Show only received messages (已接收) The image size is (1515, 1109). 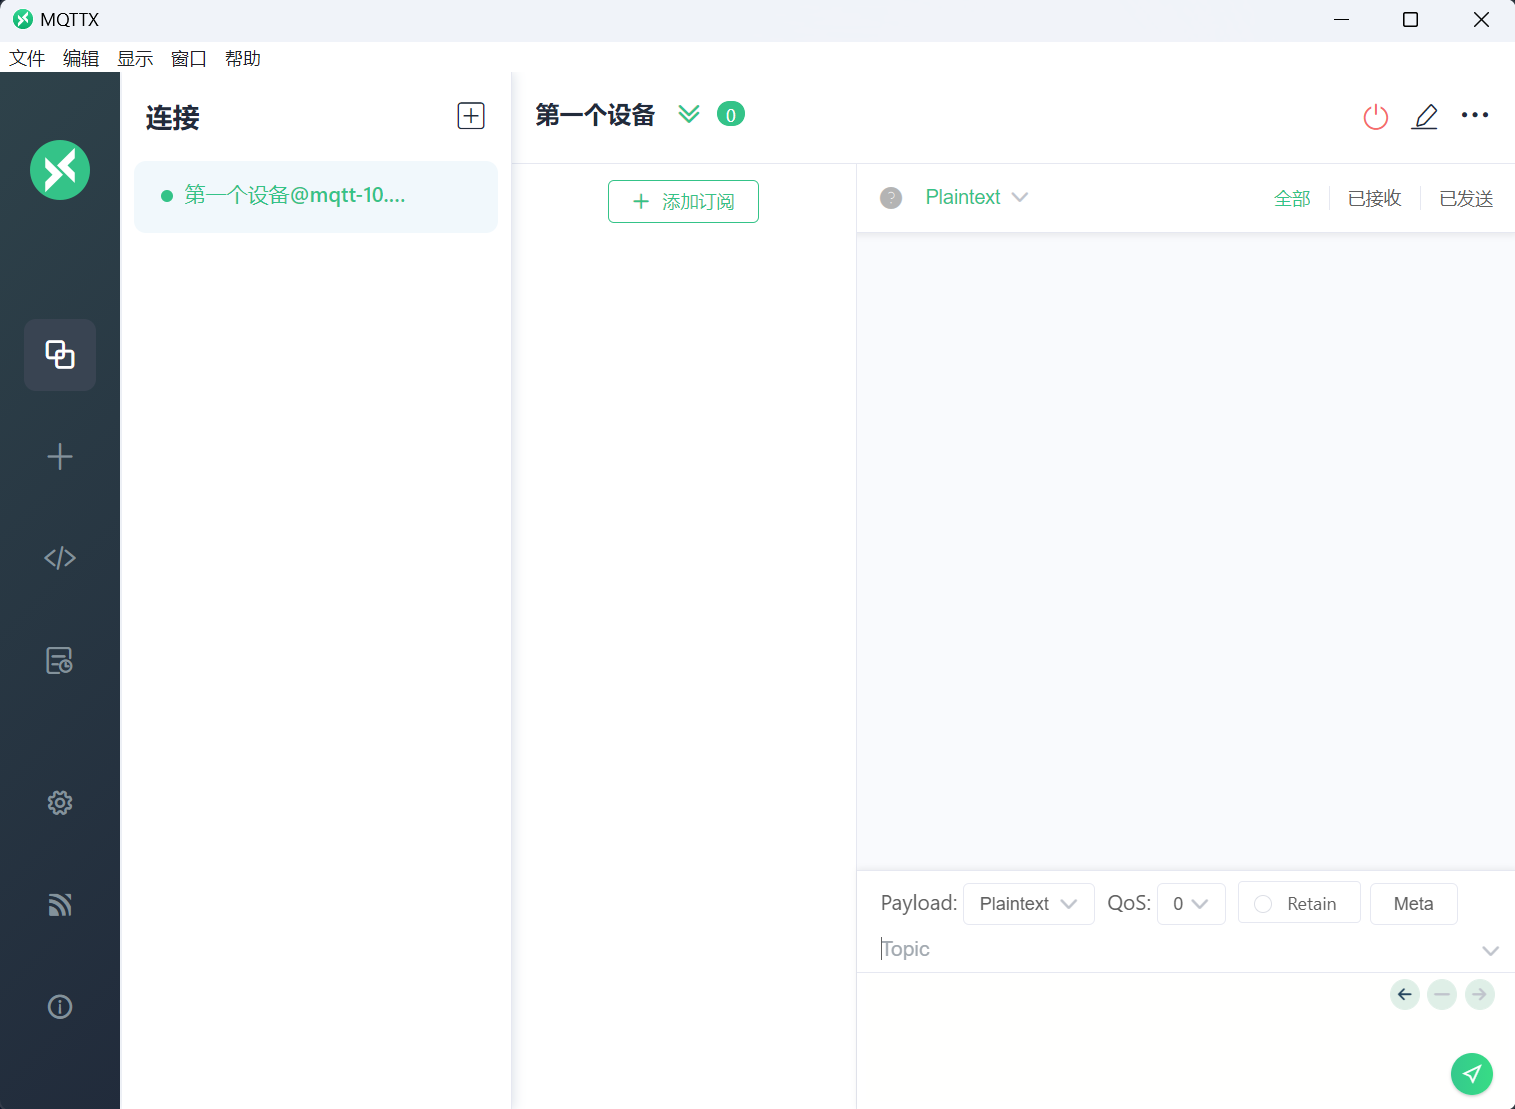[x=1374, y=199]
